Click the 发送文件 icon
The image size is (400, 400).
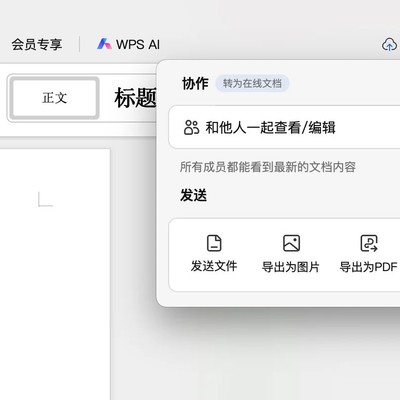tap(214, 243)
